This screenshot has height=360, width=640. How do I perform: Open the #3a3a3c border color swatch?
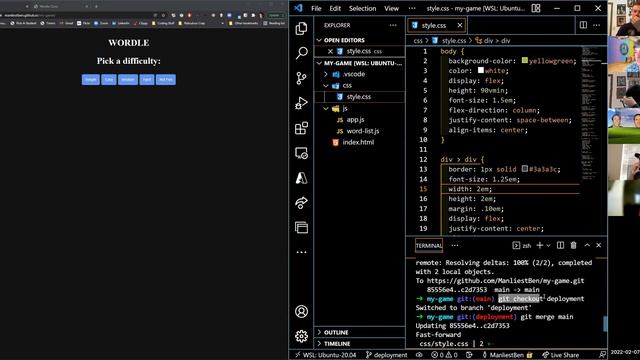(x=524, y=169)
